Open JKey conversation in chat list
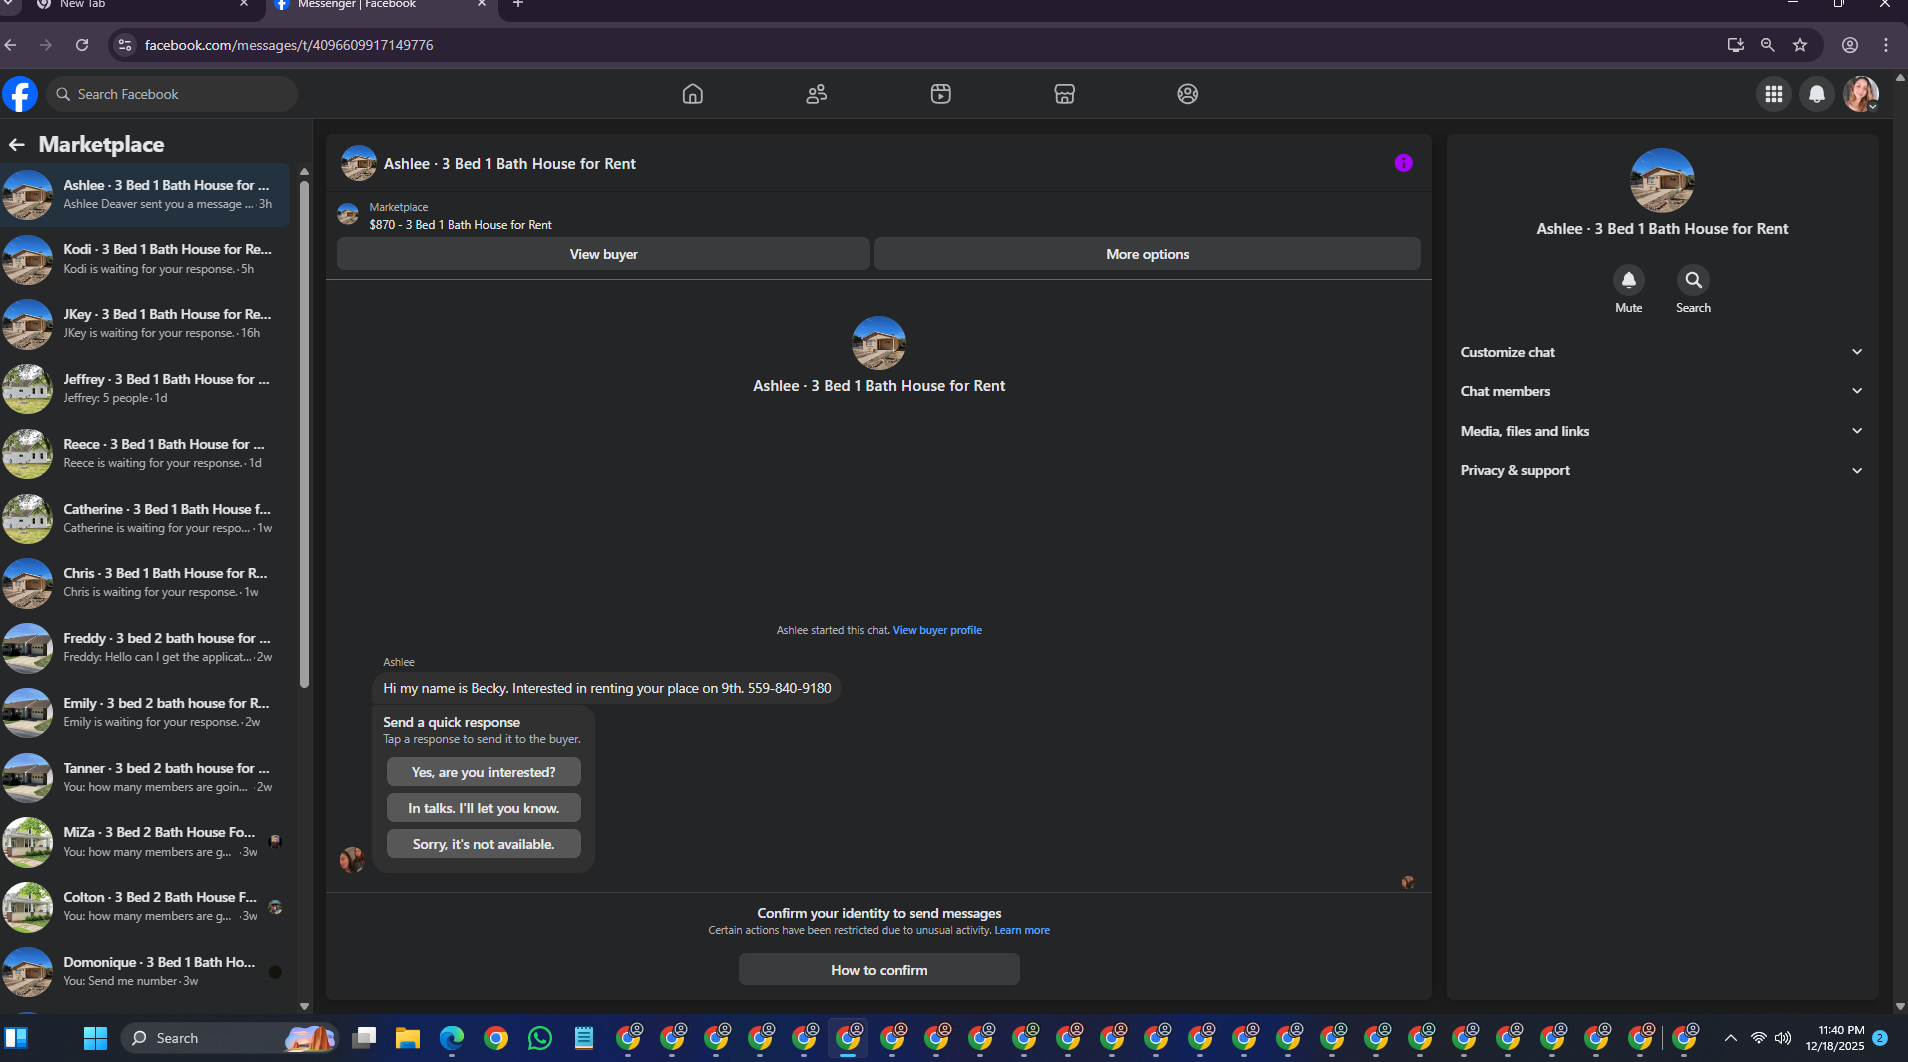The height and width of the screenshot is (1062, 1908). click(x=146, y=323)
